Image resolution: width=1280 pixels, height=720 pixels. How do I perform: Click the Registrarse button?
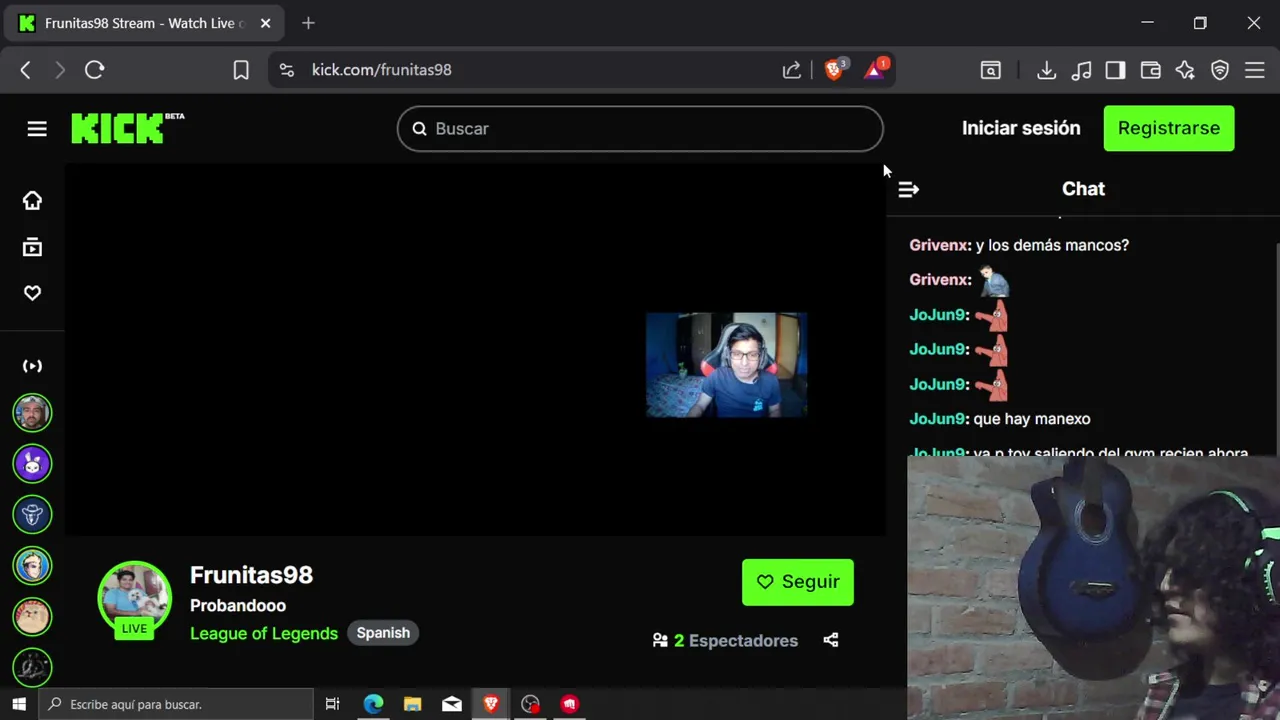point(1169,128)
